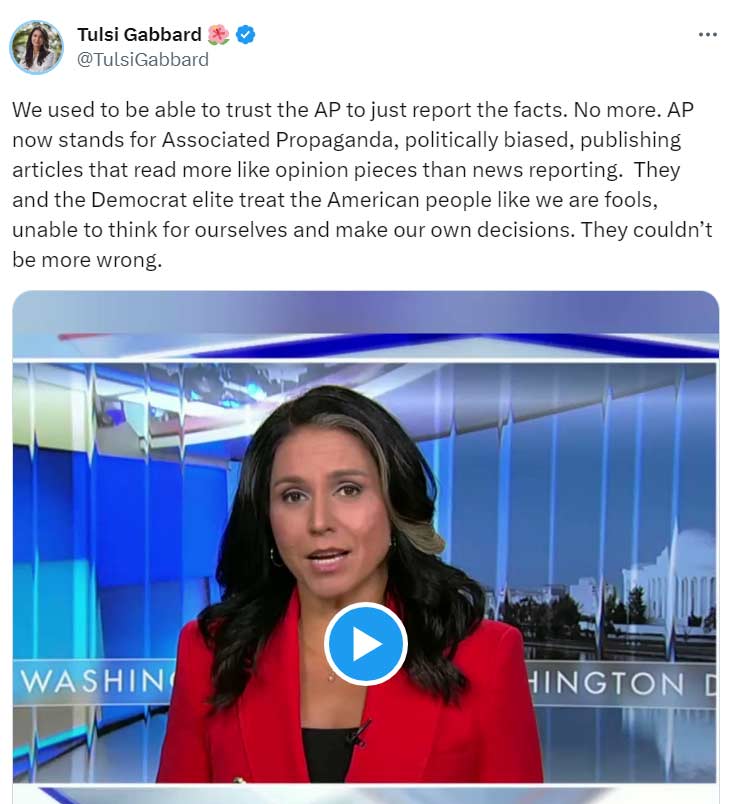730x804 pixels.
Task: Play the embedded video
Action: point(366,644)
